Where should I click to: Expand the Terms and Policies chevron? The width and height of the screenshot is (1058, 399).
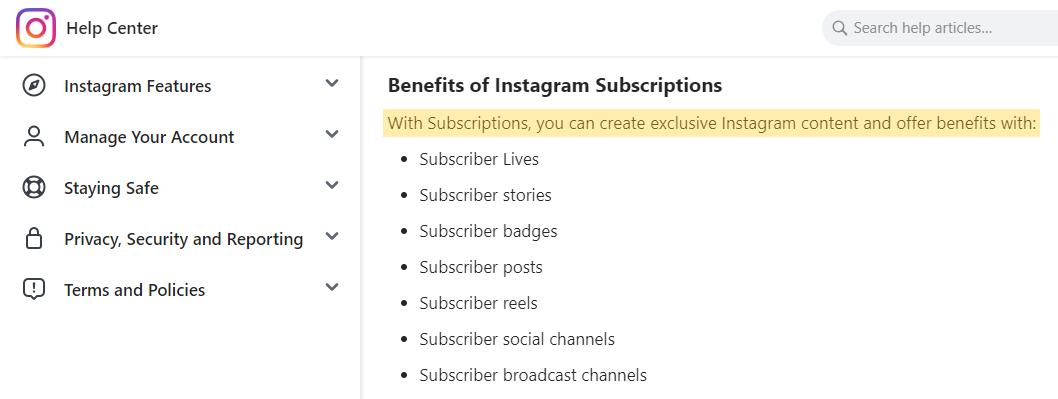(331, 287)
